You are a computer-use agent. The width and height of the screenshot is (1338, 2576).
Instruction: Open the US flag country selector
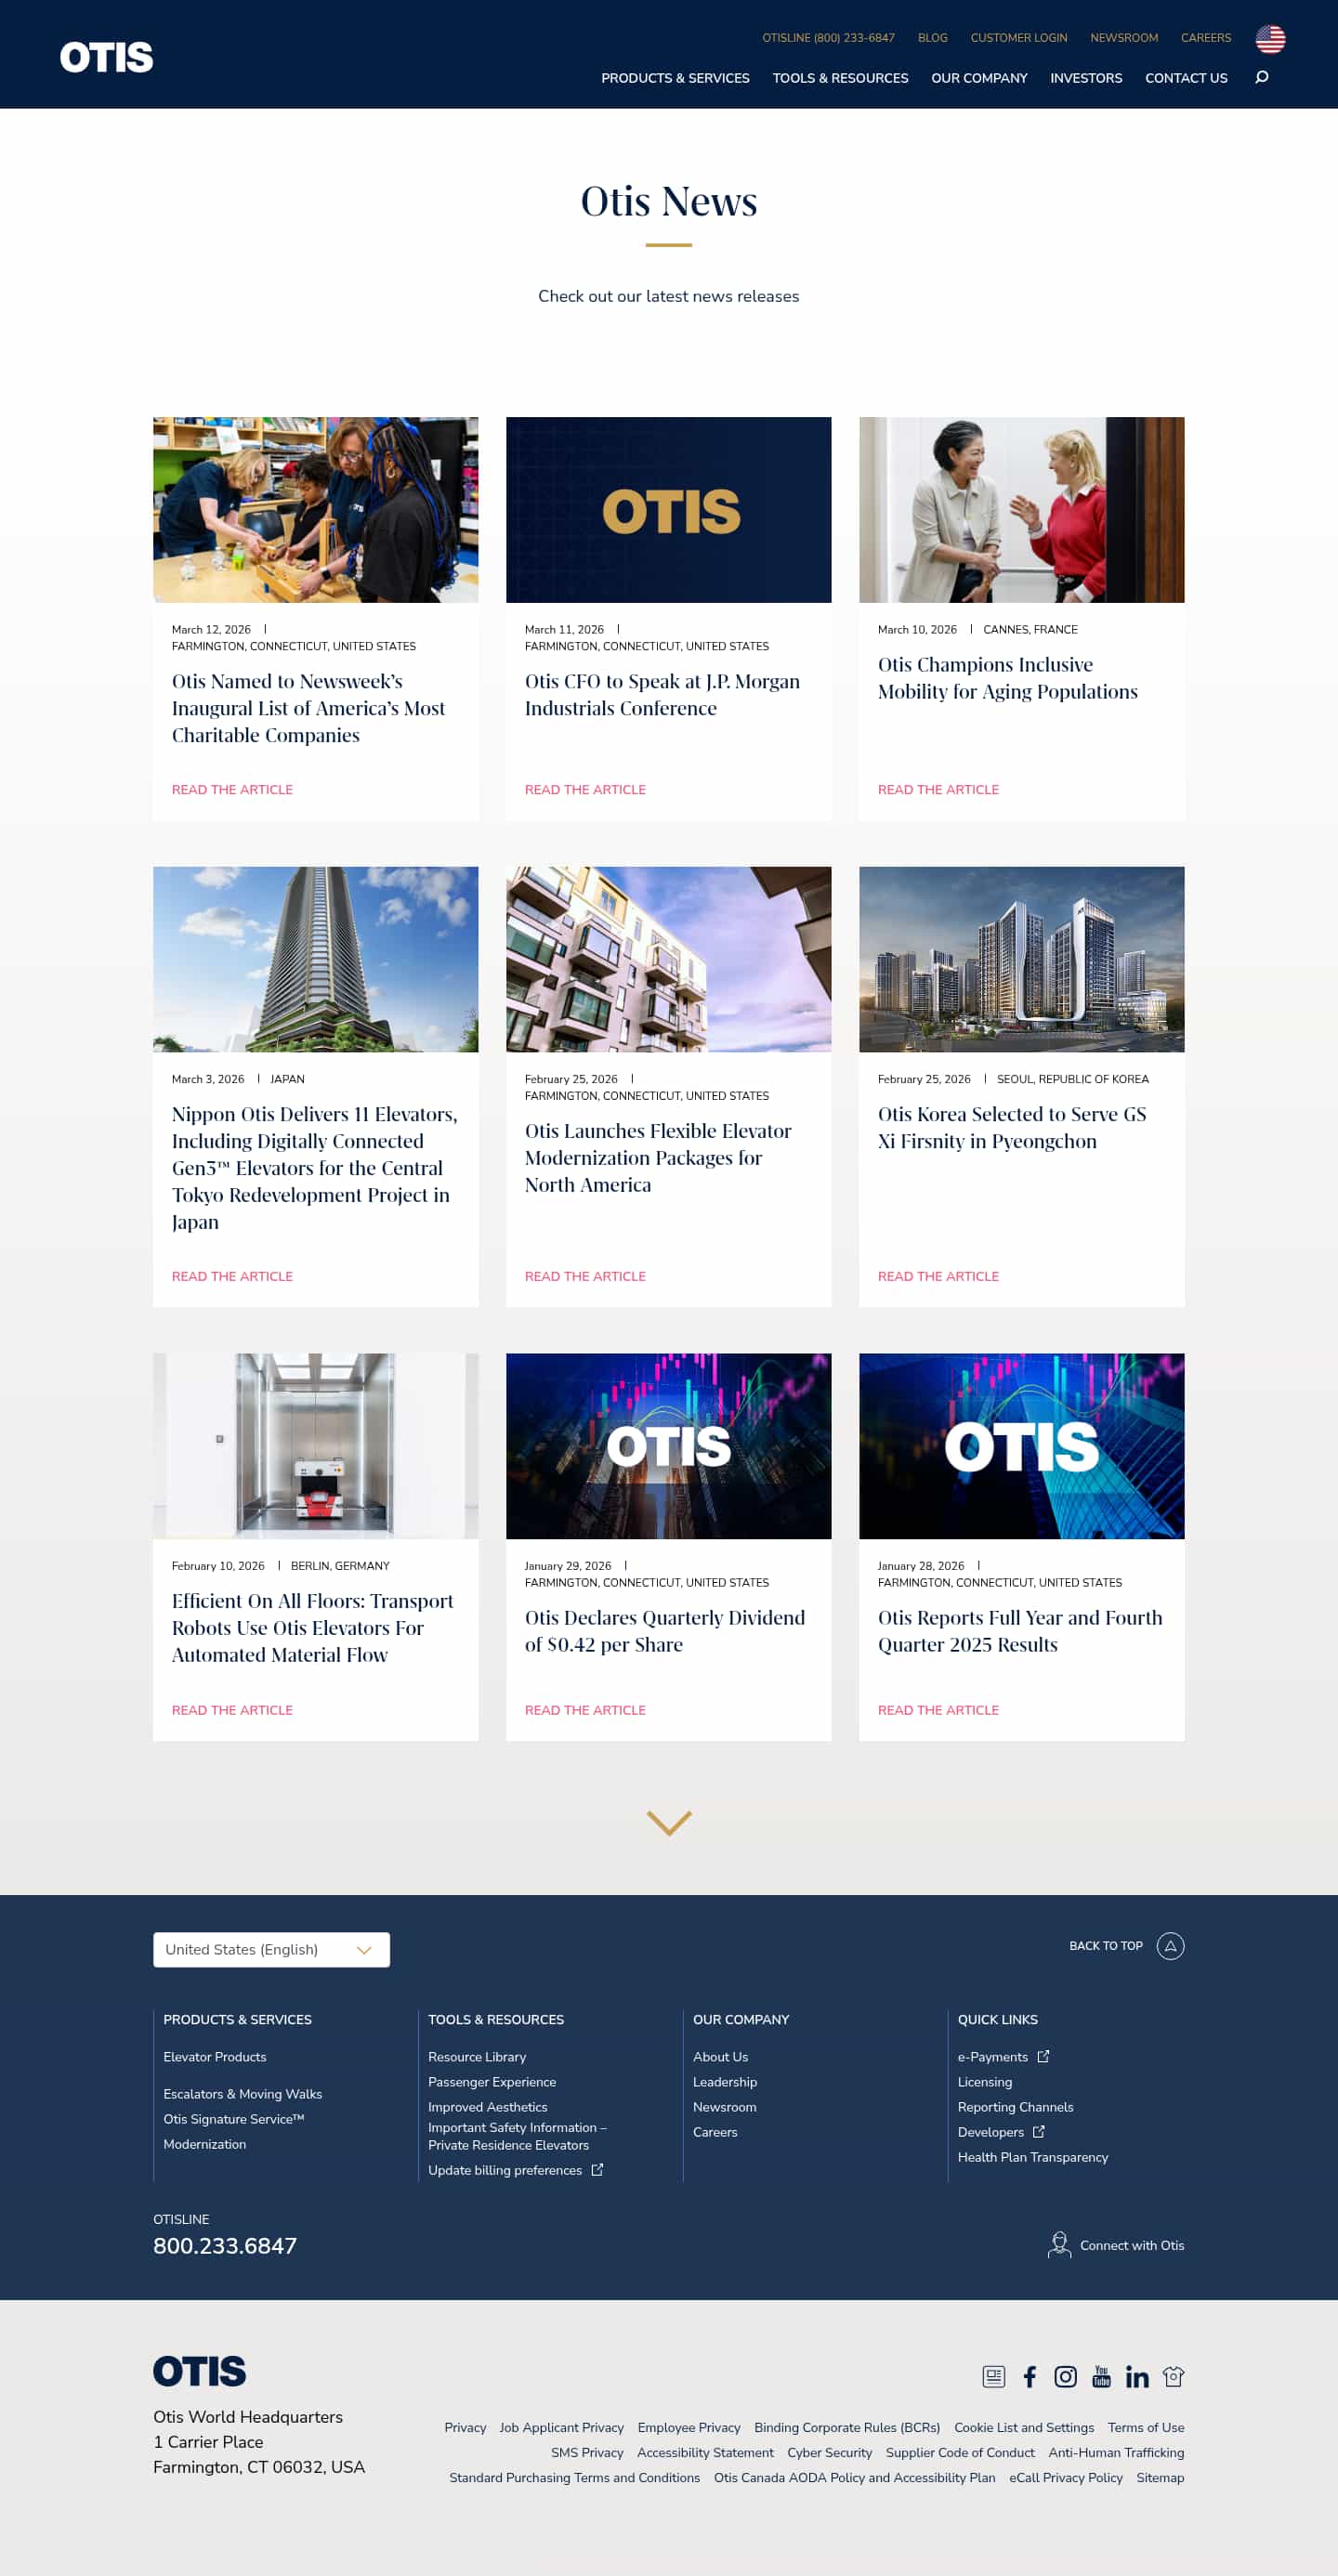coord(1270,39)
